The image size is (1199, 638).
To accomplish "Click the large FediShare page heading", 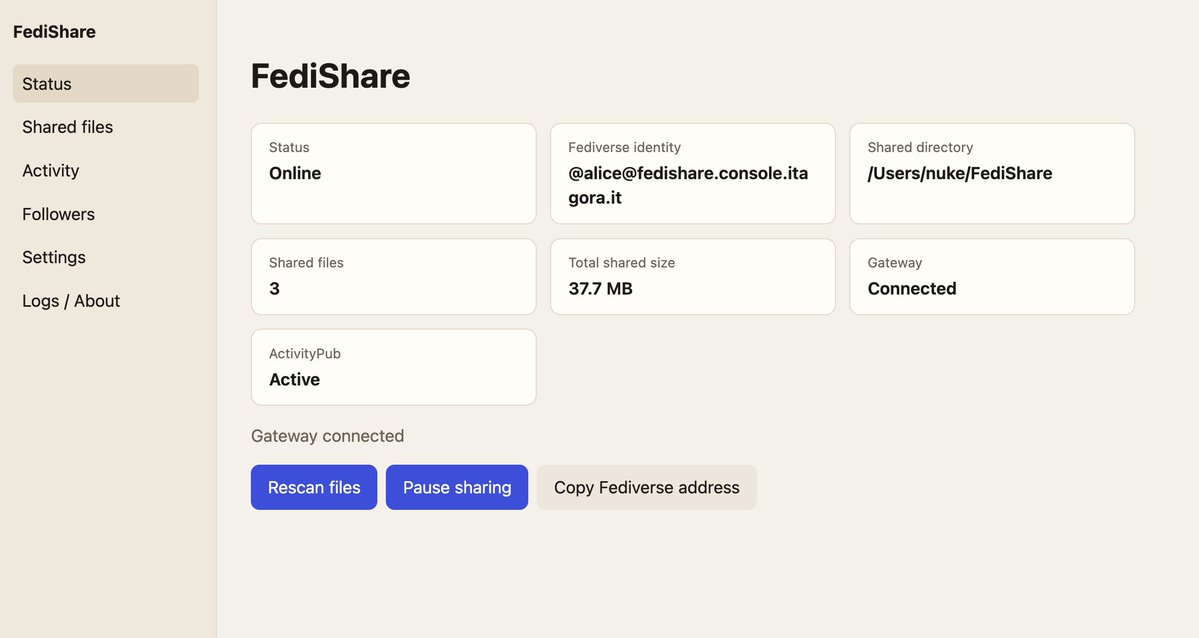I will [x=330, y=76].
